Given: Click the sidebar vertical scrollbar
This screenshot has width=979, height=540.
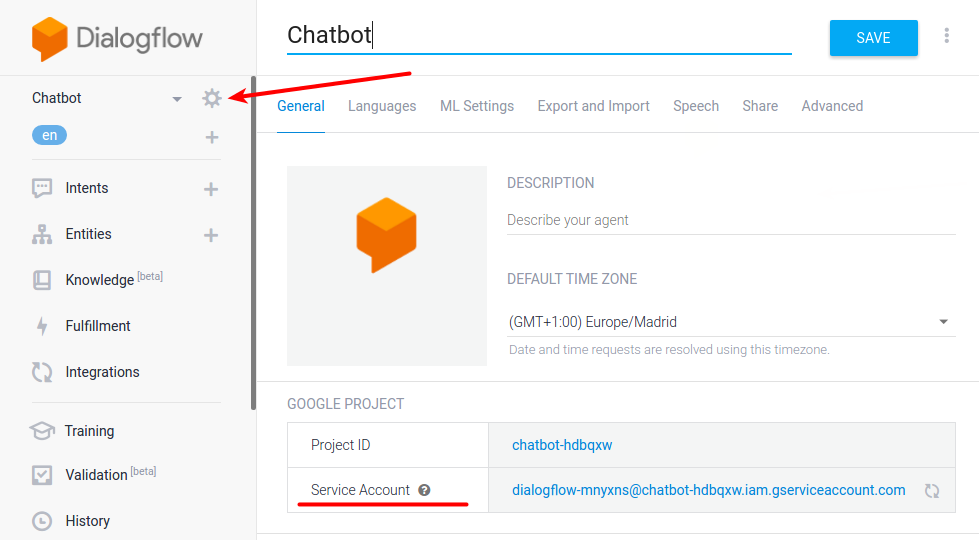Looking at the screenshot, I should (253, 243).
